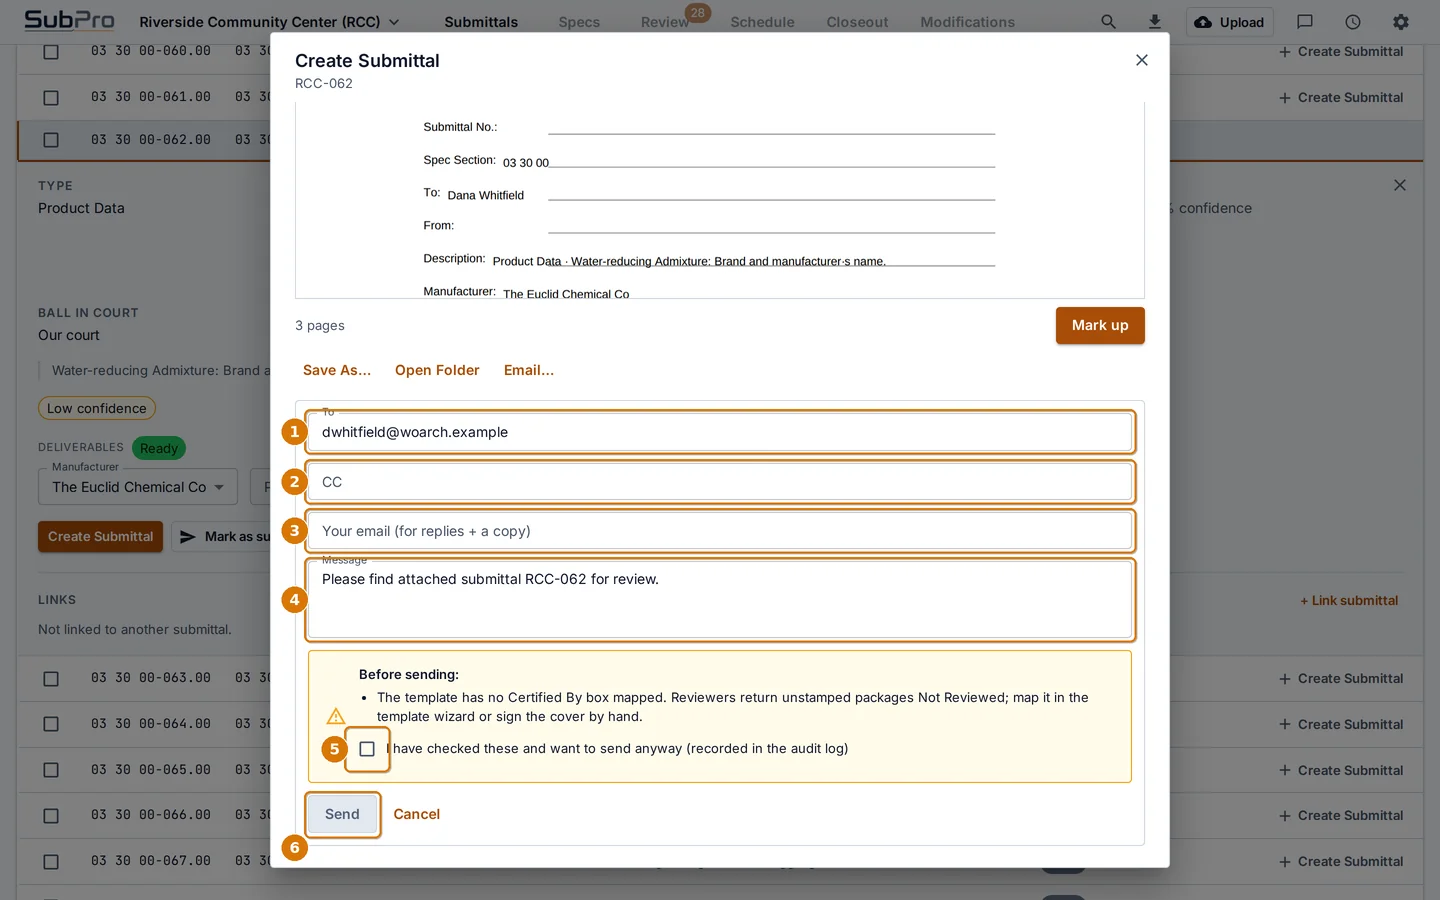Image resolution: width=1440 pixels, height=900 pixels.
Task: Click the Open Folder link
Action: coord(437,370)
